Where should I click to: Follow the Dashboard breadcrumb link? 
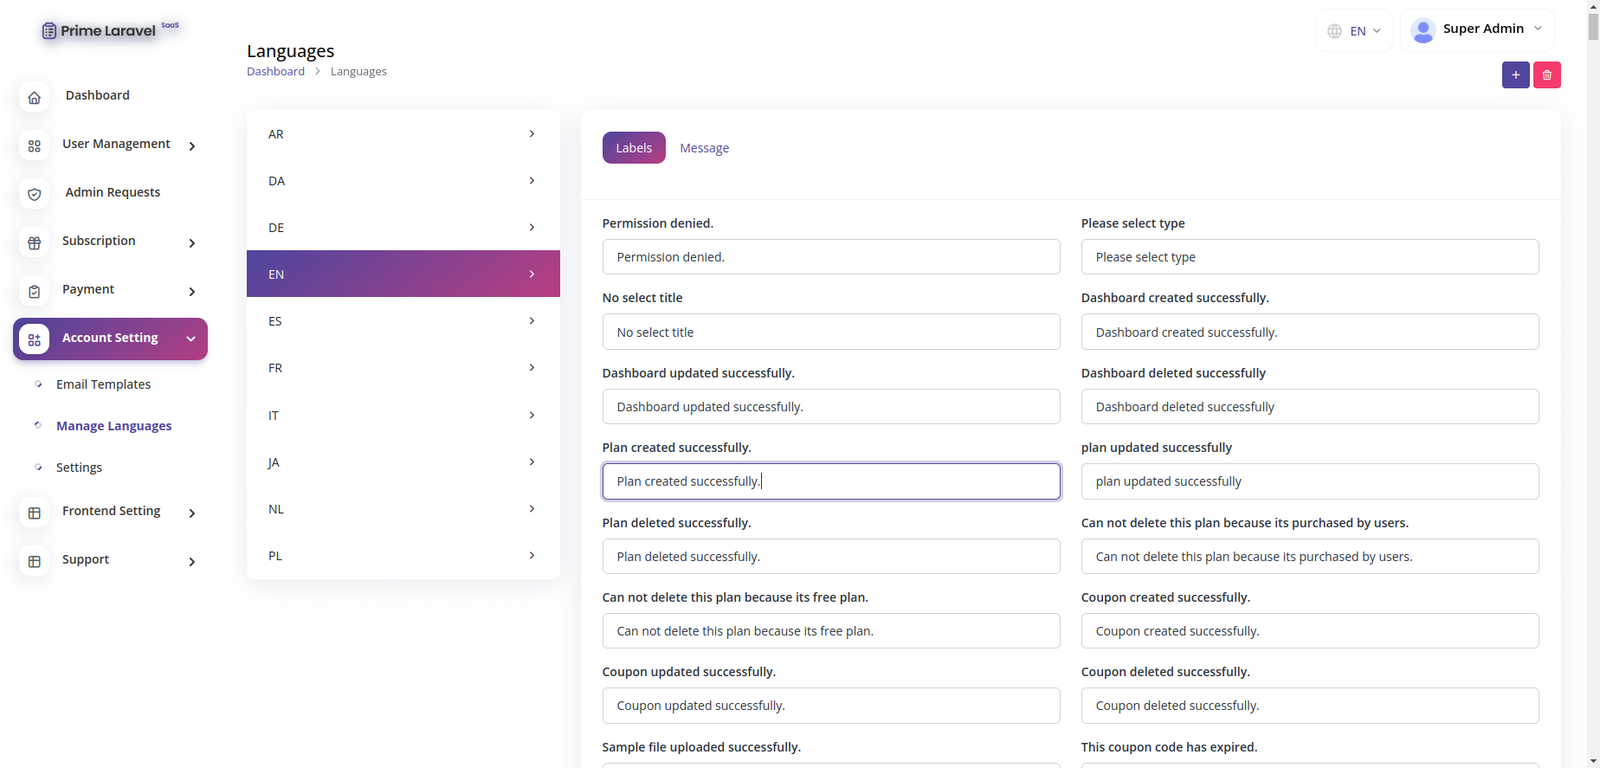pyautogui.click(x=275, y=72)
